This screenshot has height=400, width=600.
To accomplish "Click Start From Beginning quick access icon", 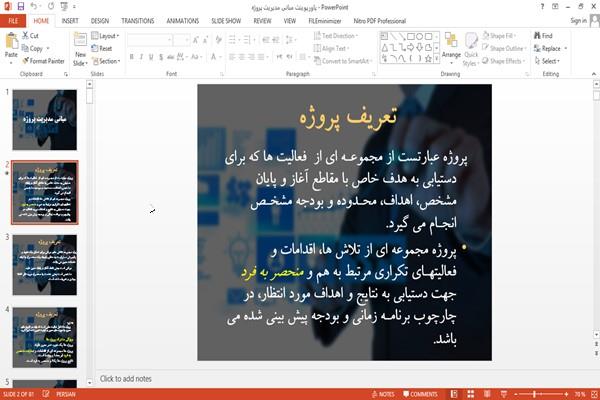I will pyautogui.click(x=64, y=7).
